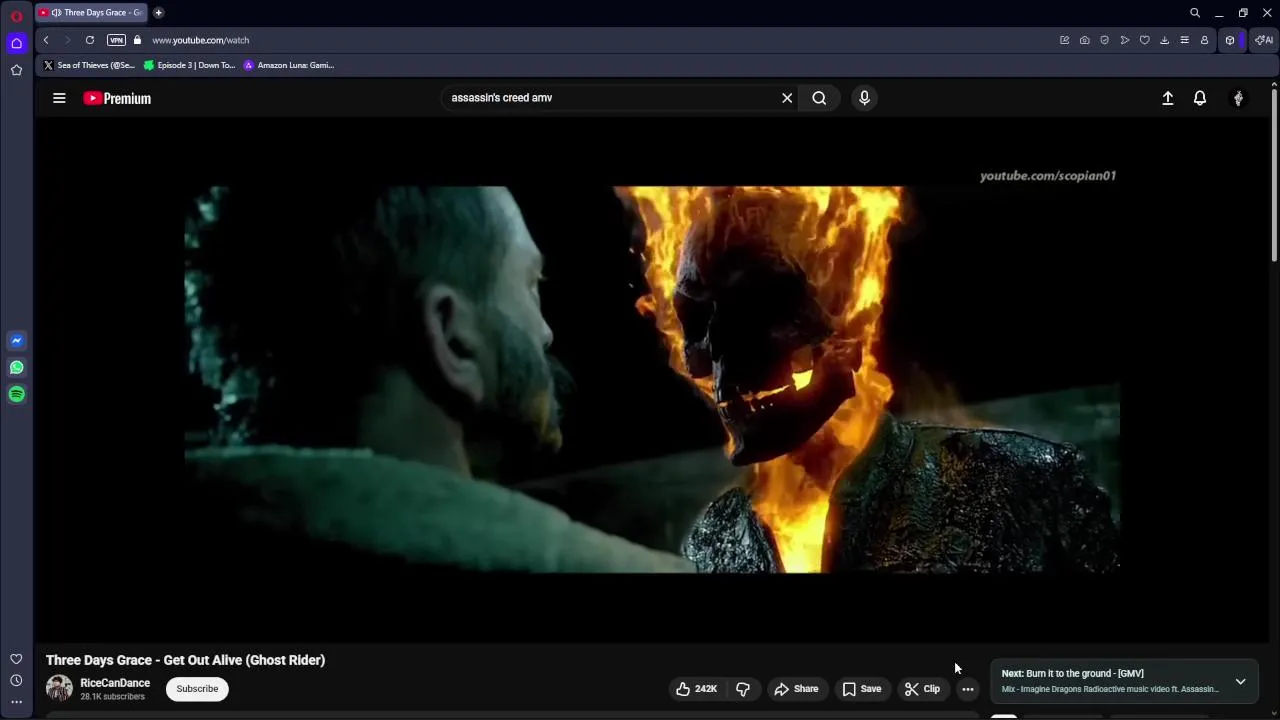Expand the Next queue panel chevron
Image resolution: width=1280 pixels, height=720 pixels.
pyautogui.click(x=1240, y=682)
